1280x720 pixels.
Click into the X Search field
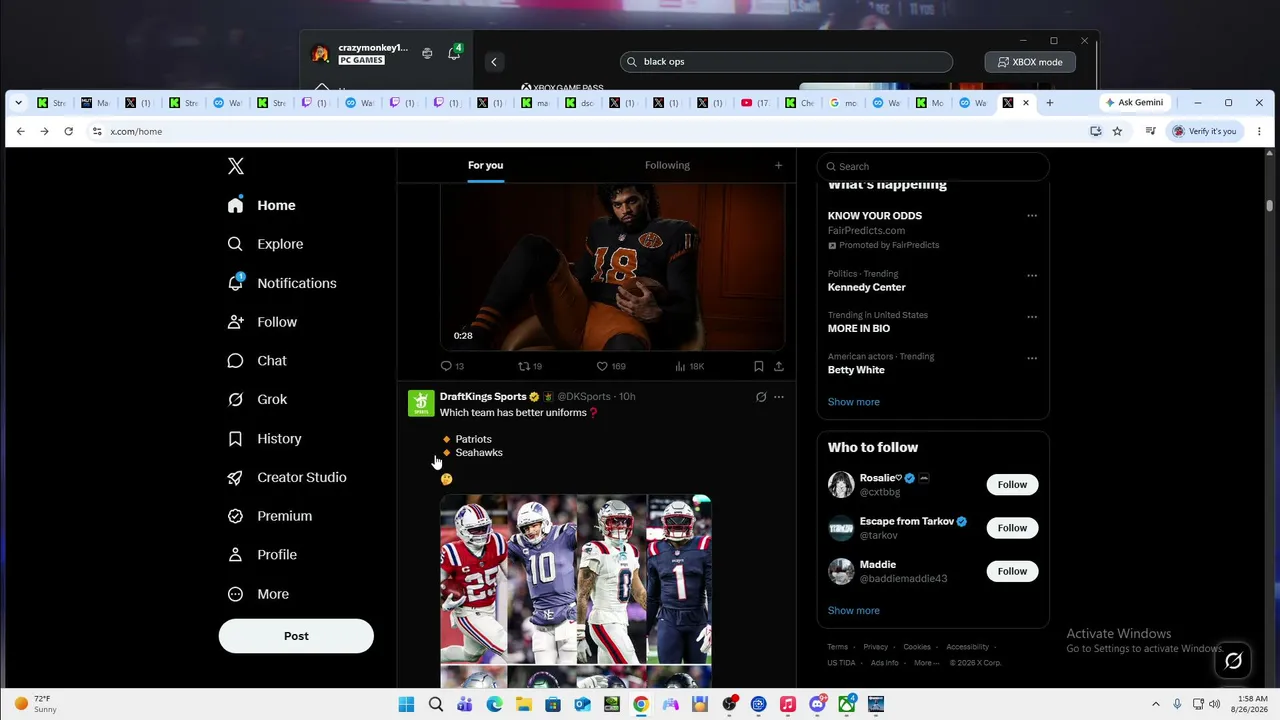coord(933,166)
